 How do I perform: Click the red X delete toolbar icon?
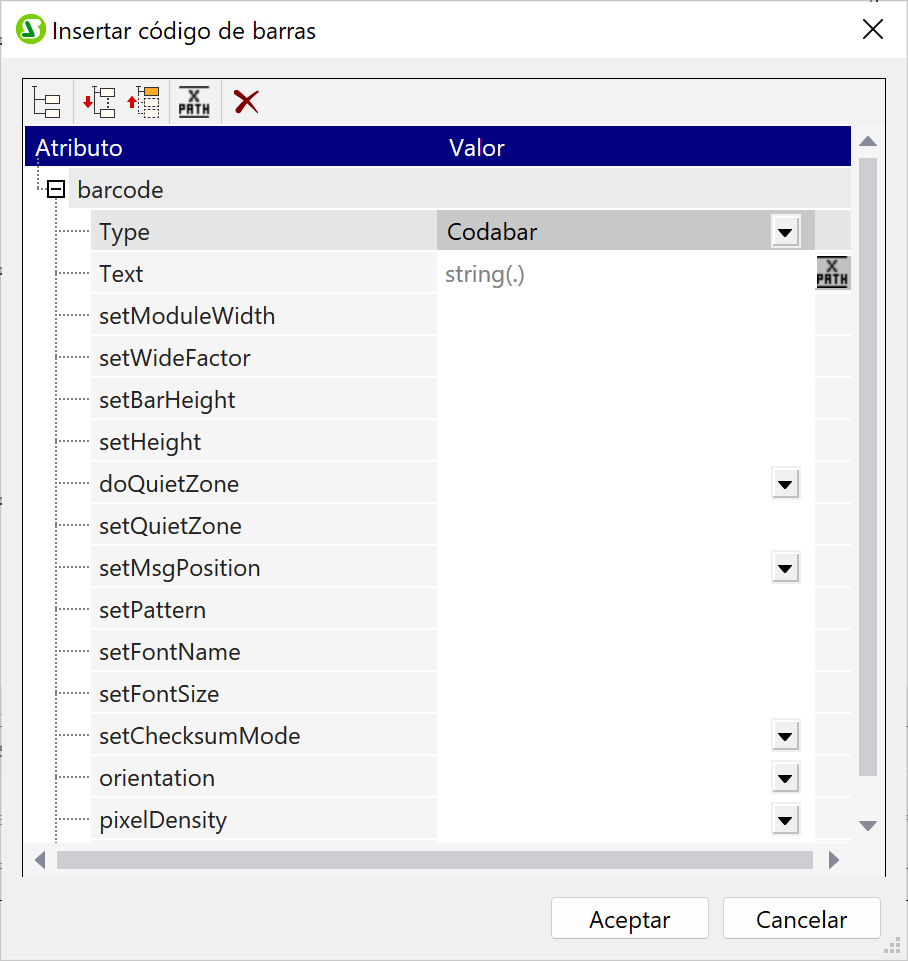(x=246, y=102)
